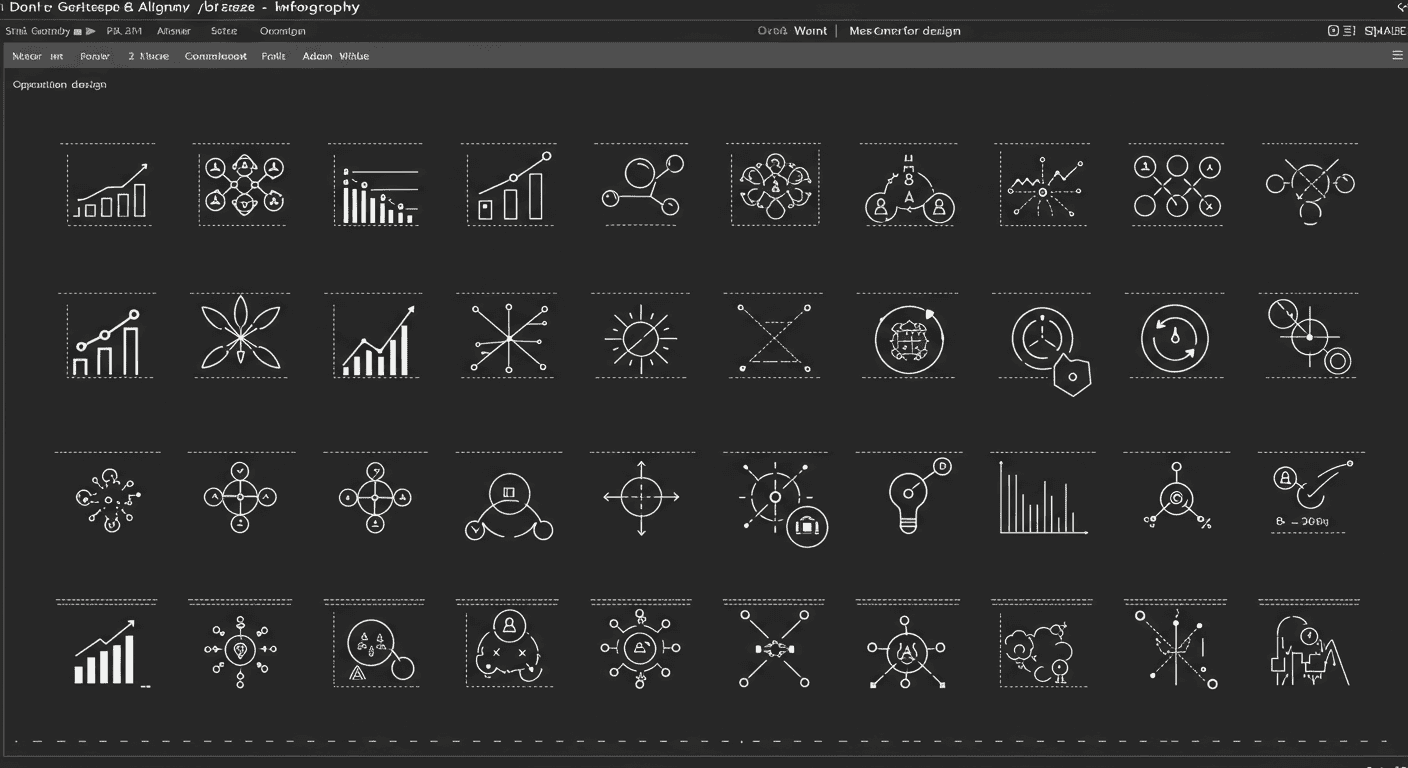Select the two people linked in a circle icon
1408x768 pixels.
[909, 192]
